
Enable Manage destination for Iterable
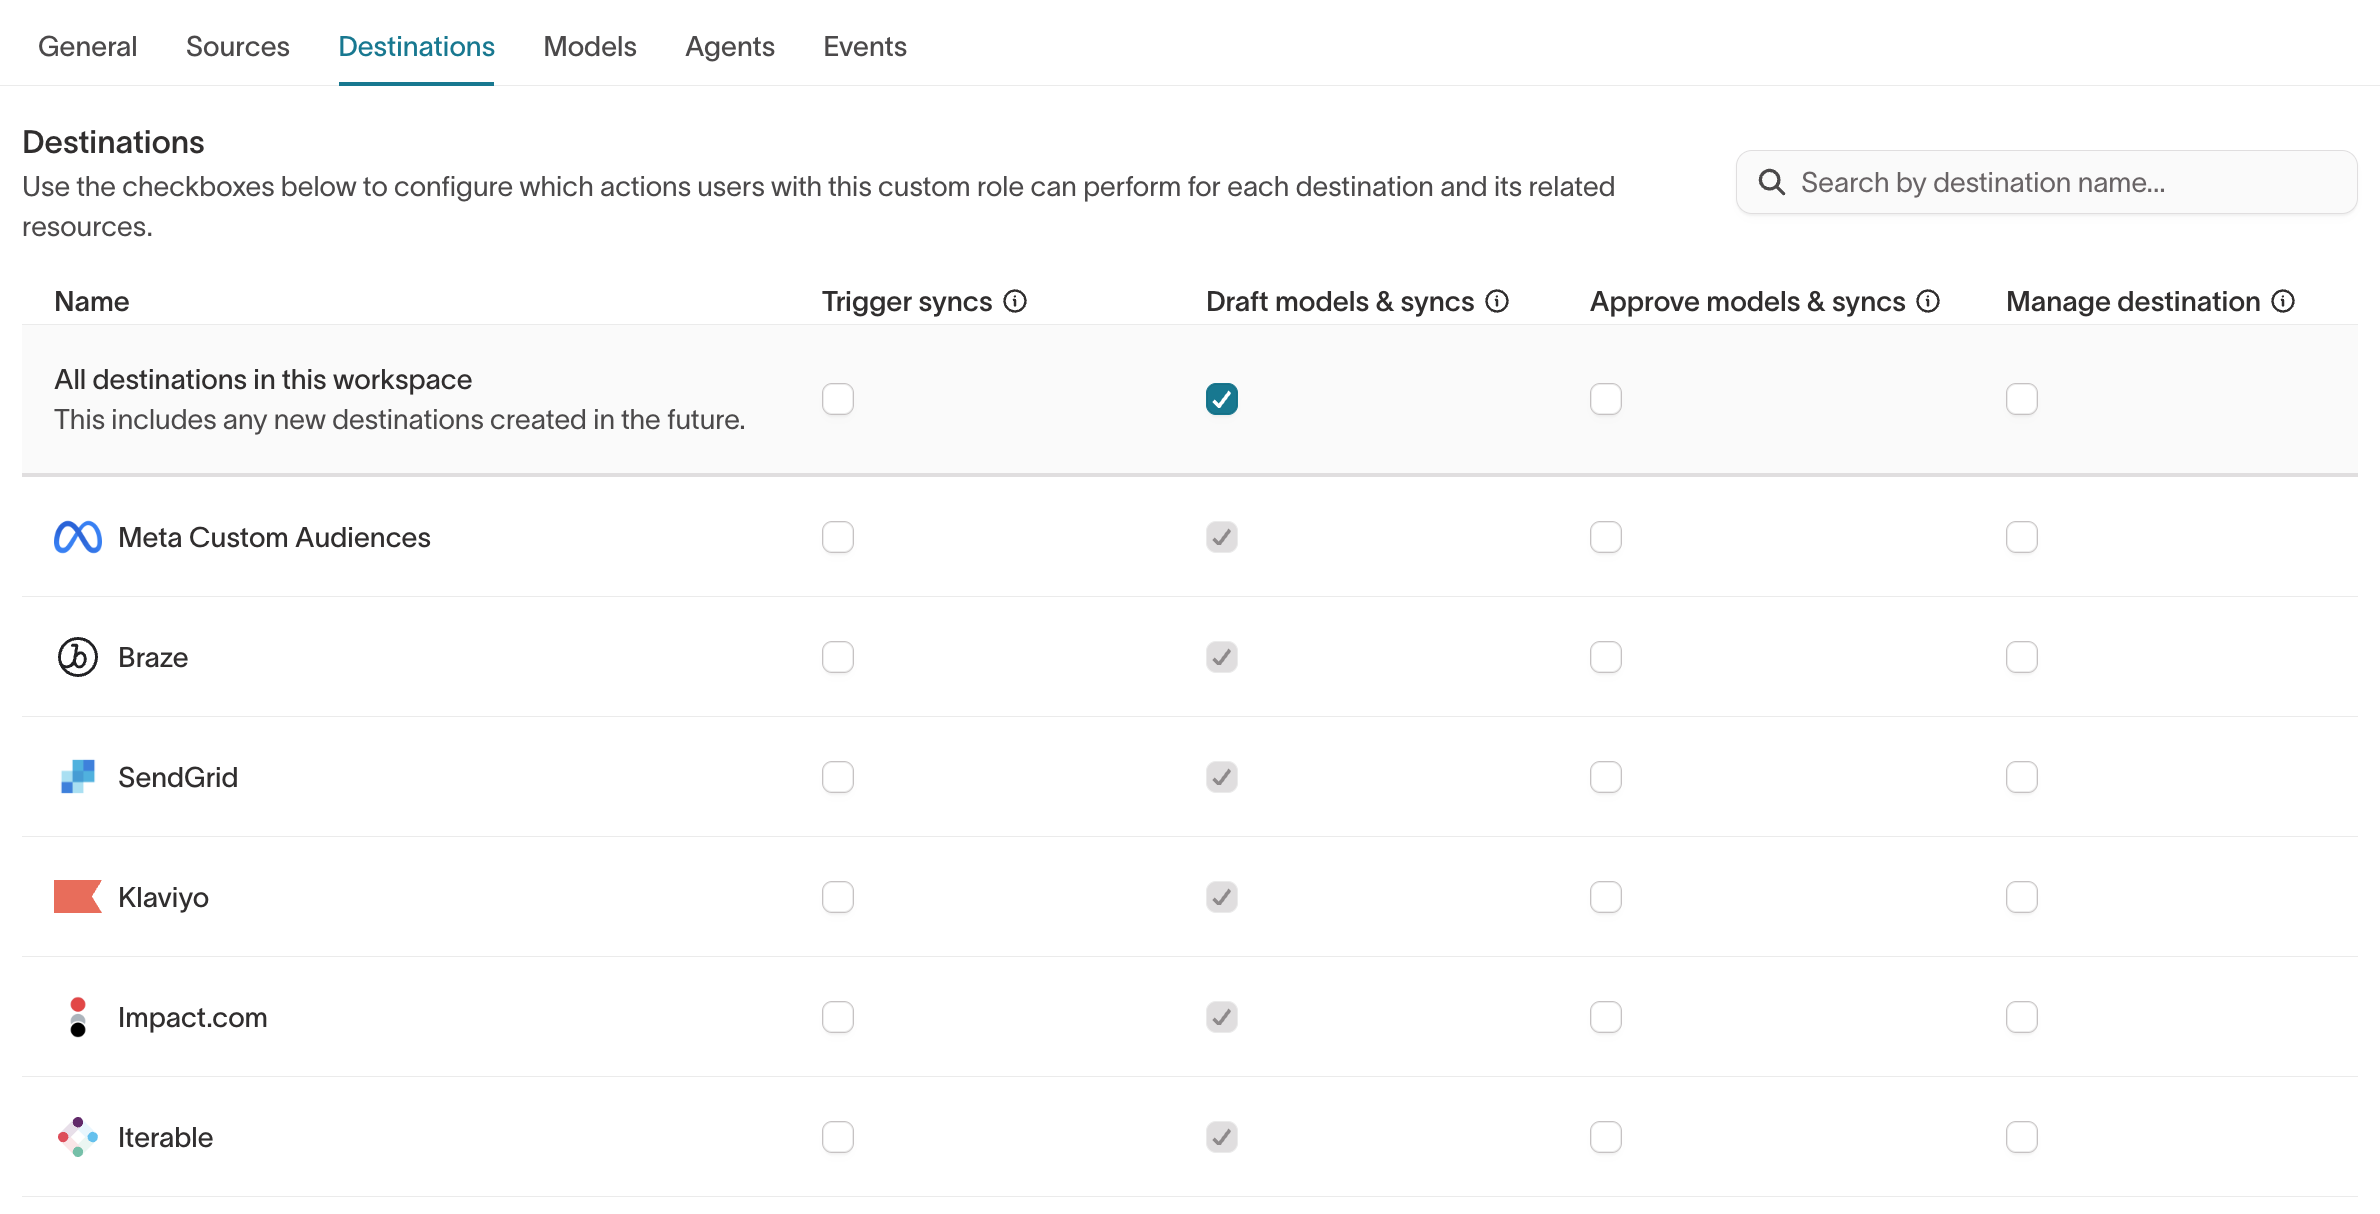point(2022,1137)
